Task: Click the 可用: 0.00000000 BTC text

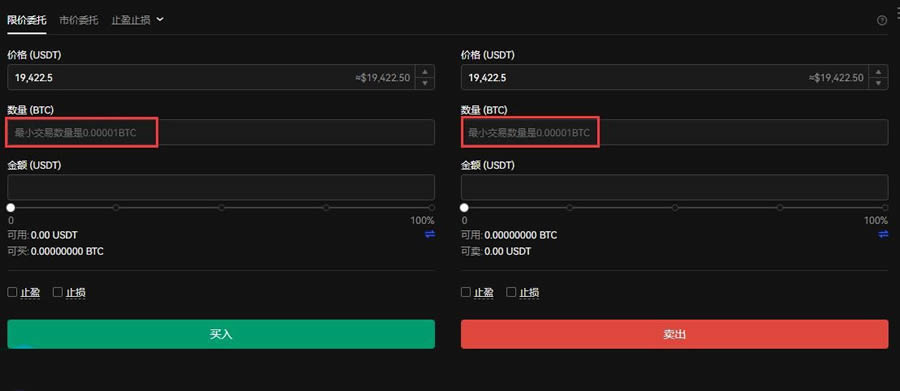Action: click(509, 235)
